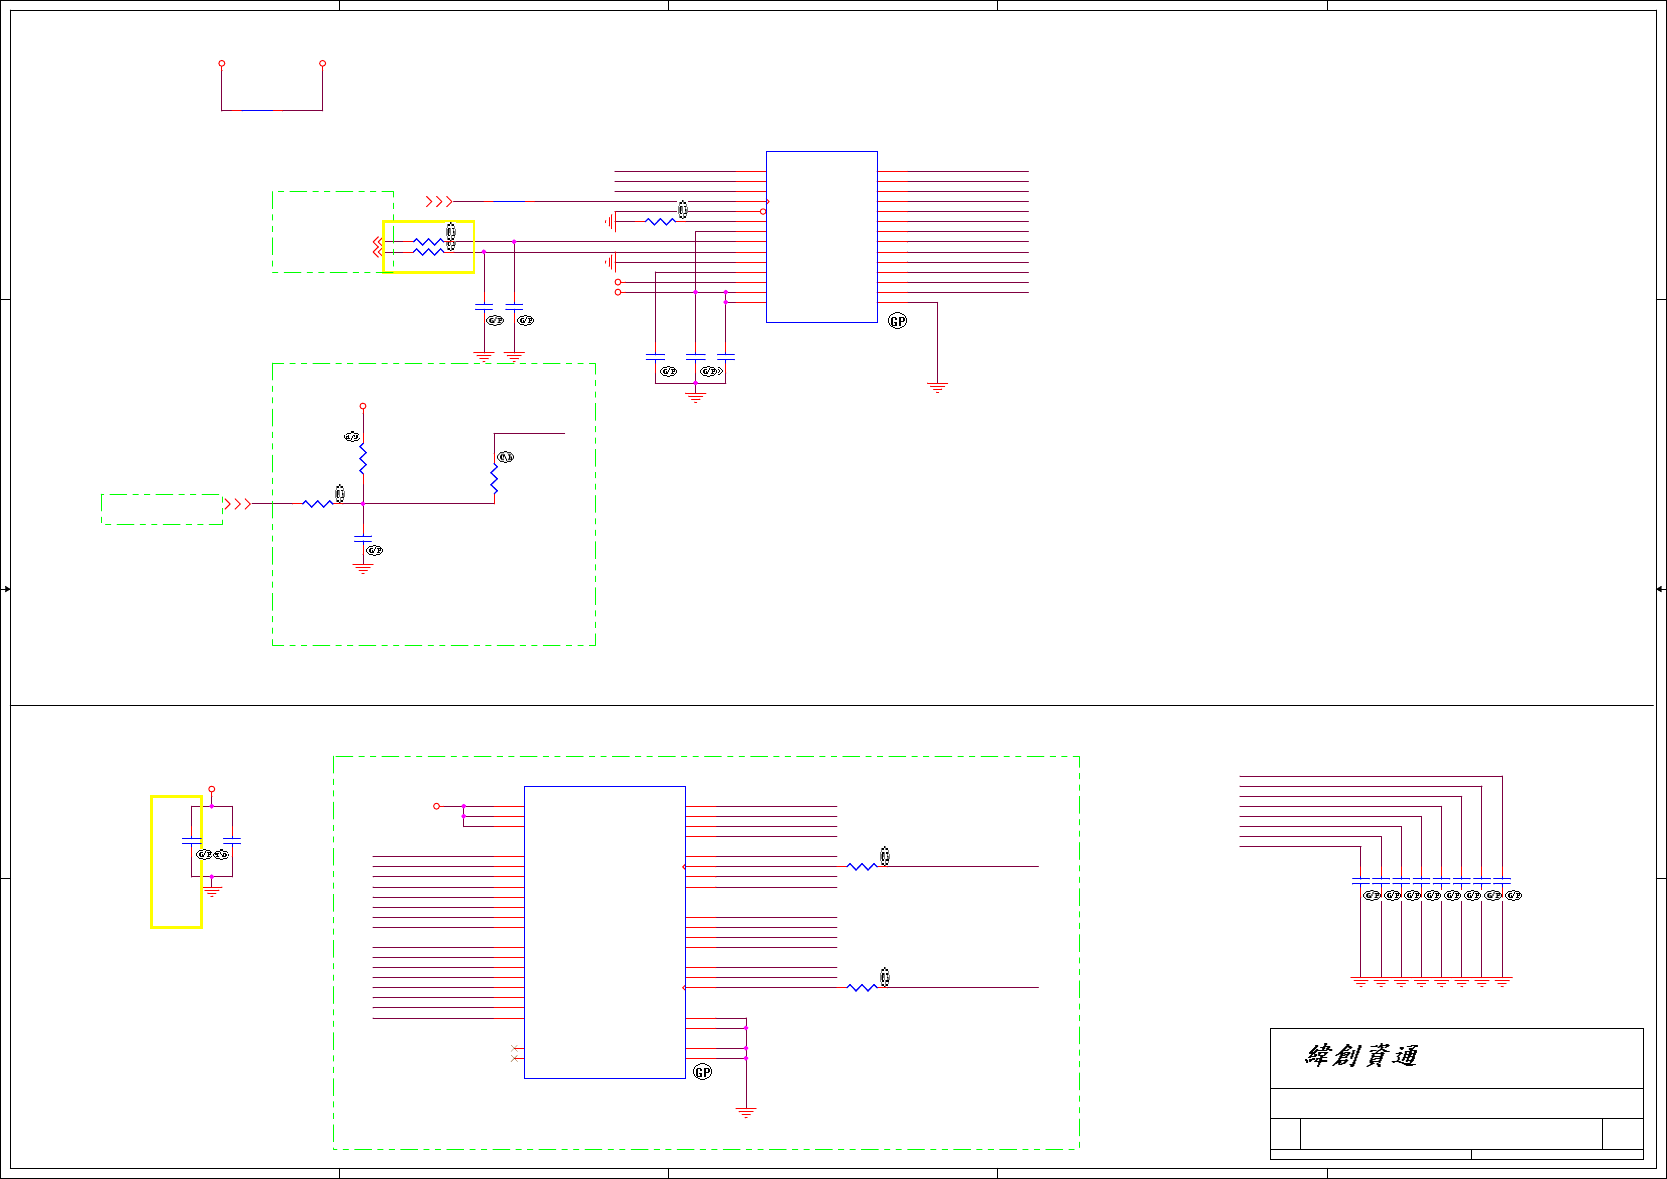Select the resistor tied to ground left of upper IC

(660, 222)
